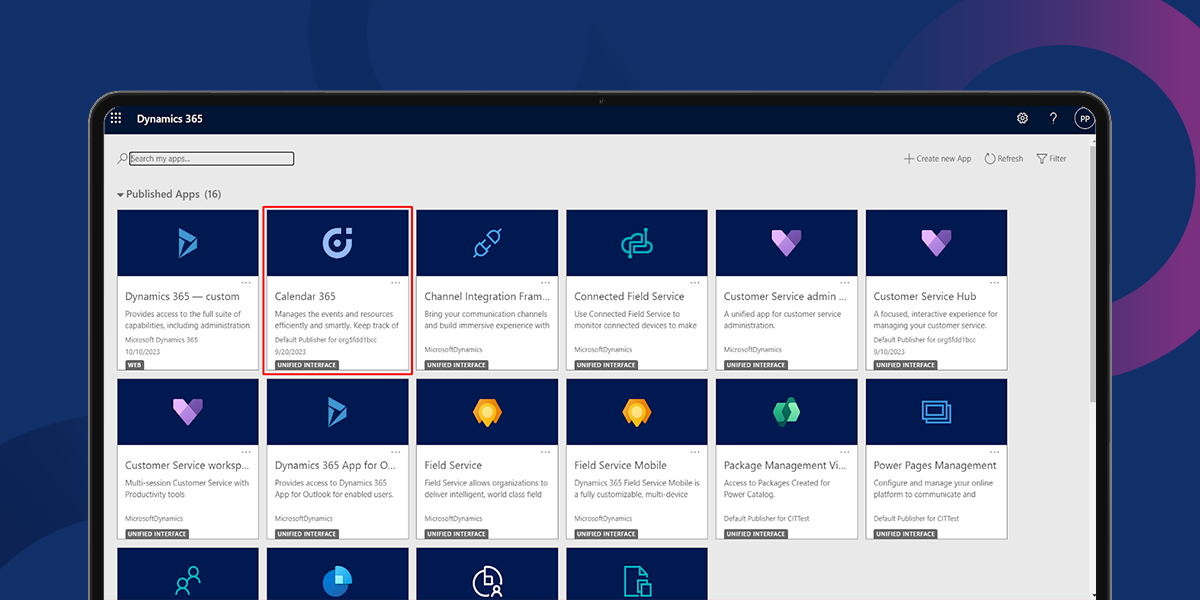Open the bottom-row circular person app icon
This screenshot has height=600, width=1200.
pyautogui.click(x=487, y=580)
